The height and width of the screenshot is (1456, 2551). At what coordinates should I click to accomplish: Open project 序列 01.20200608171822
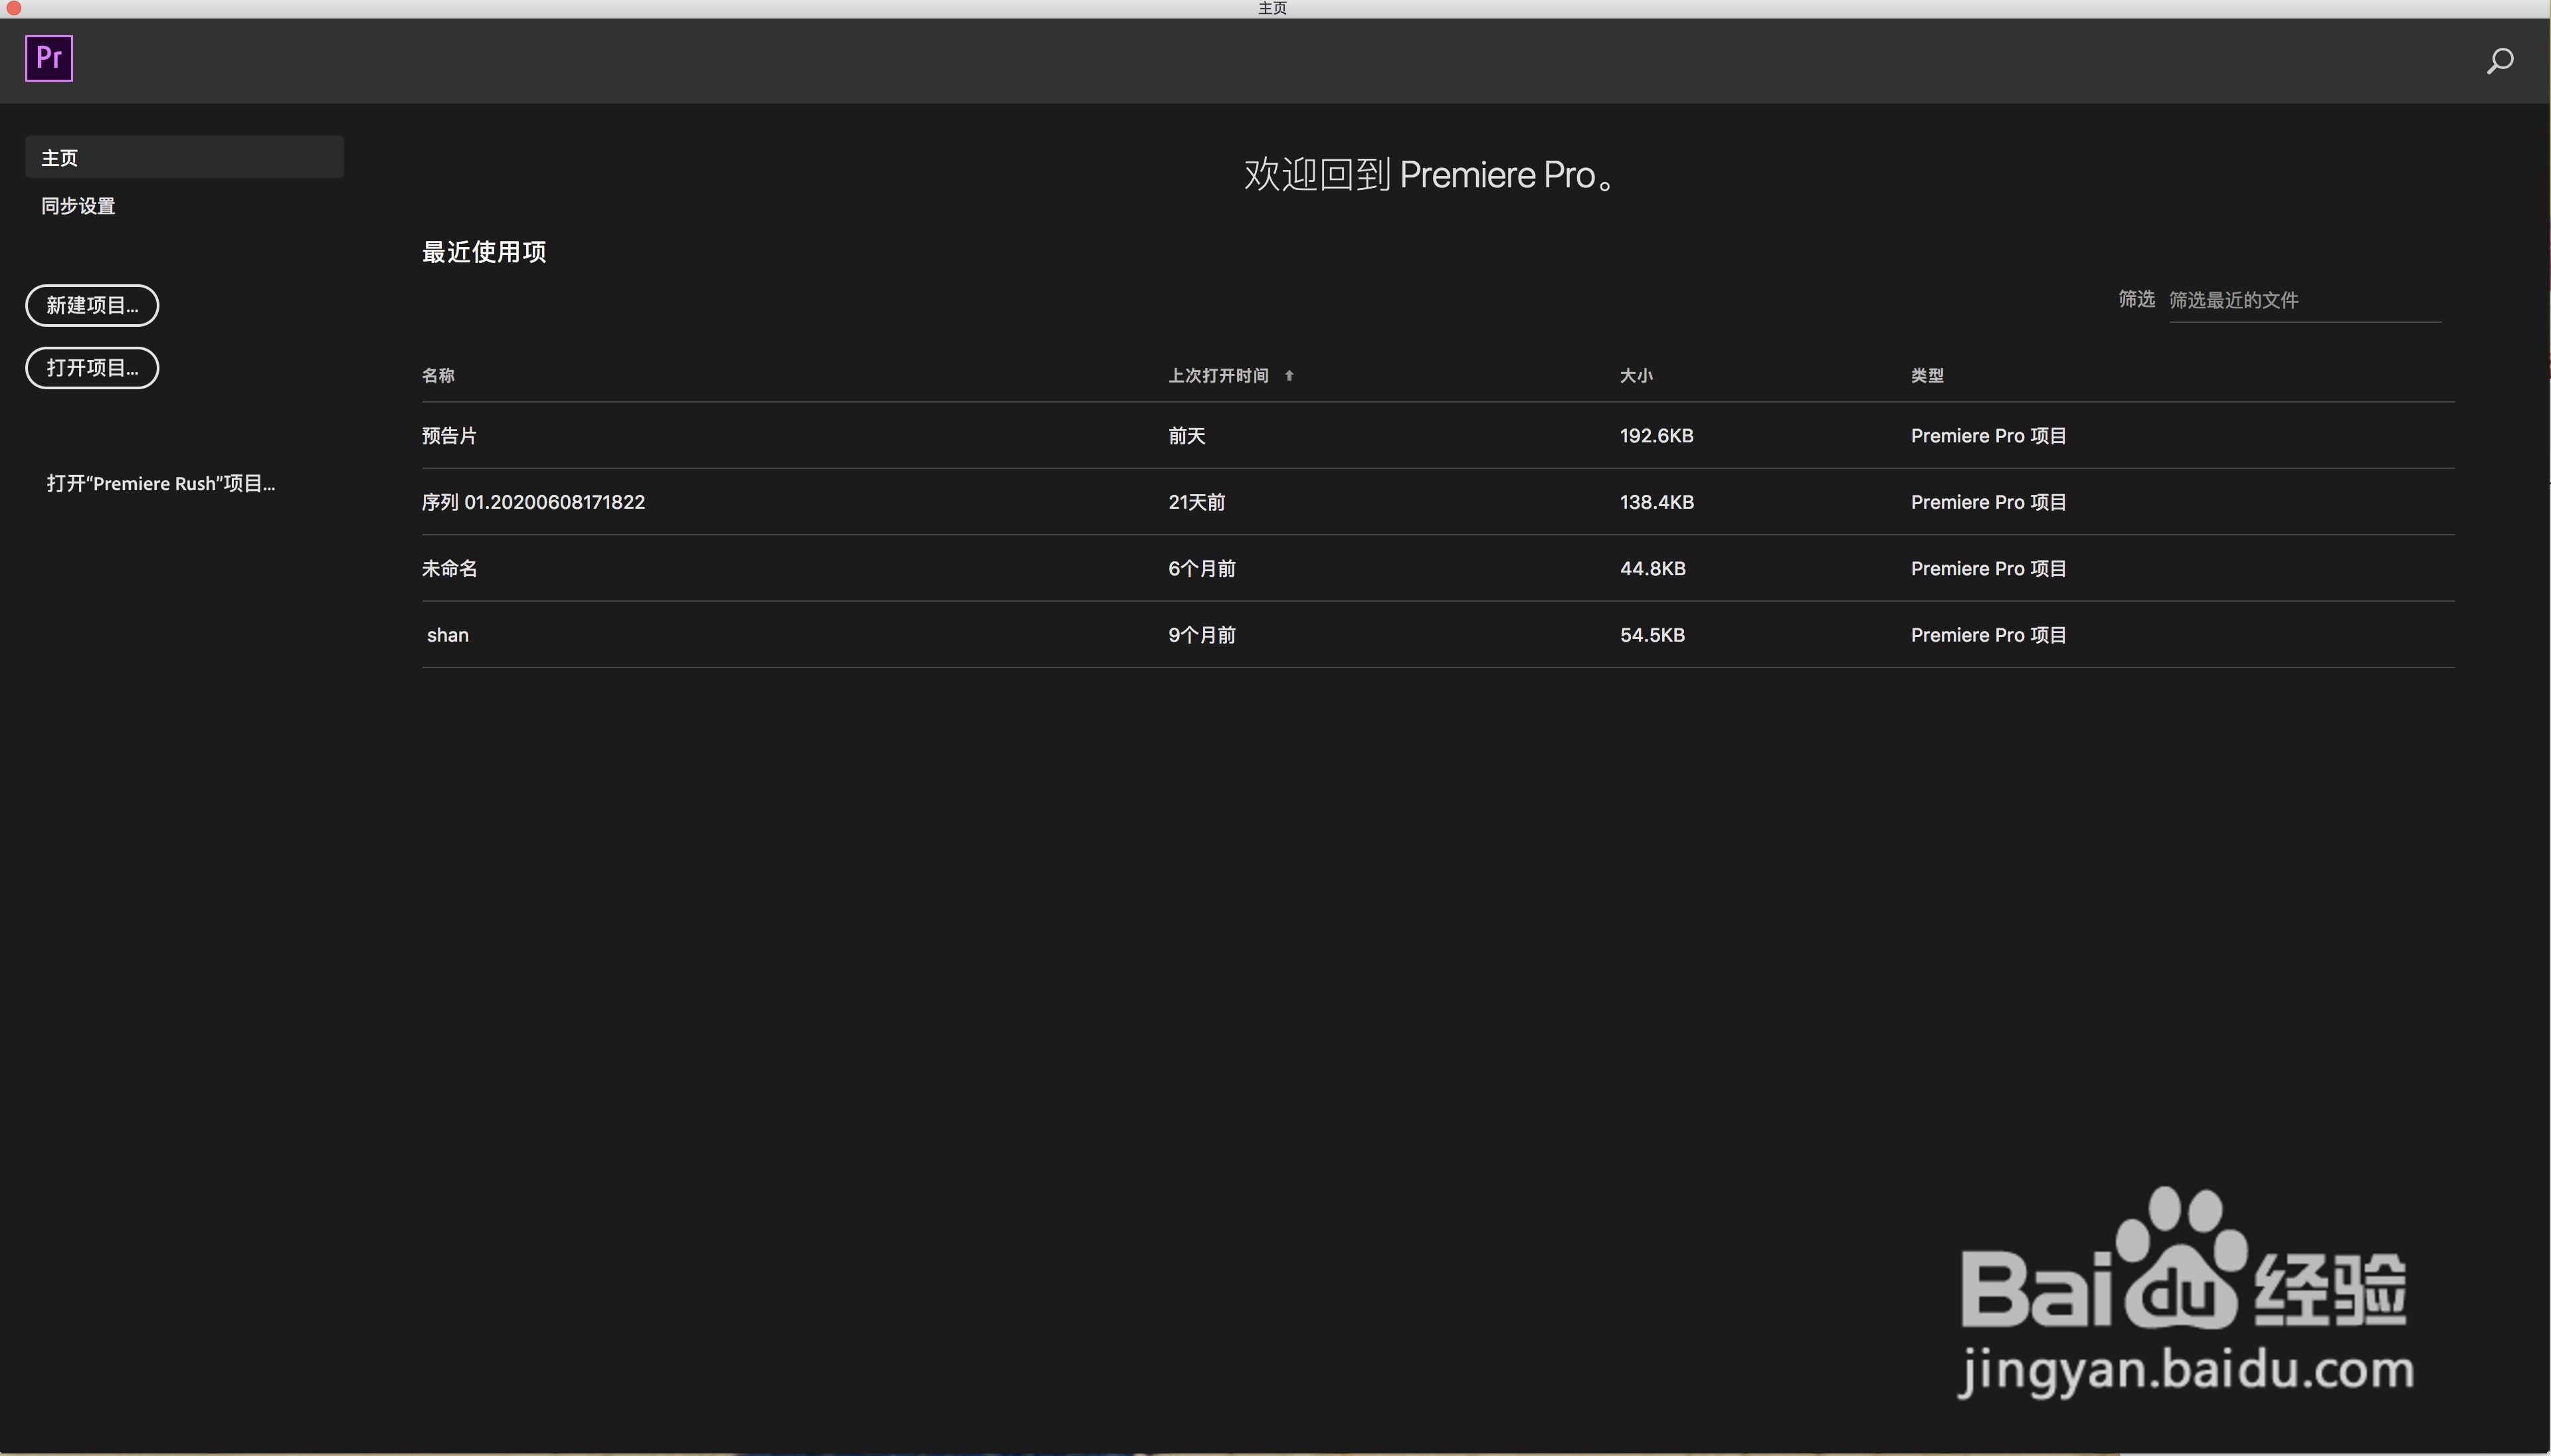(x=533, y=502)
